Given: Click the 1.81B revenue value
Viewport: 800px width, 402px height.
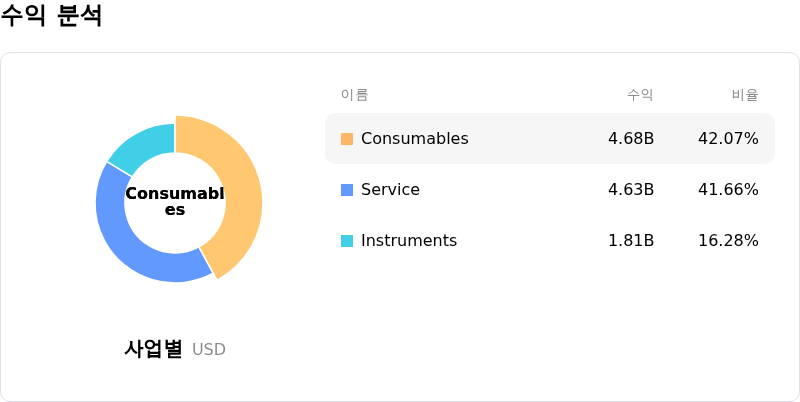Looking at the screenshot, I should (631, 241).
